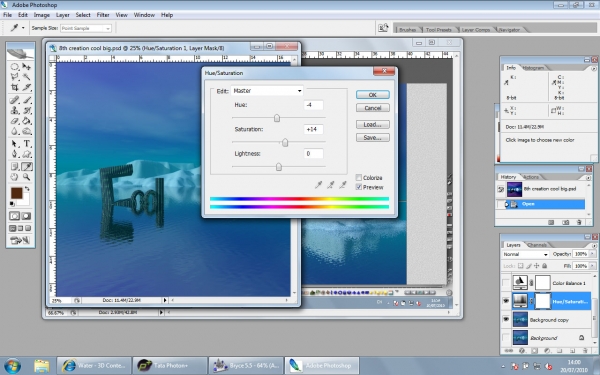Select the Hand tool
This screenshot has height=375, width=600.
click(x=15, y=177)
